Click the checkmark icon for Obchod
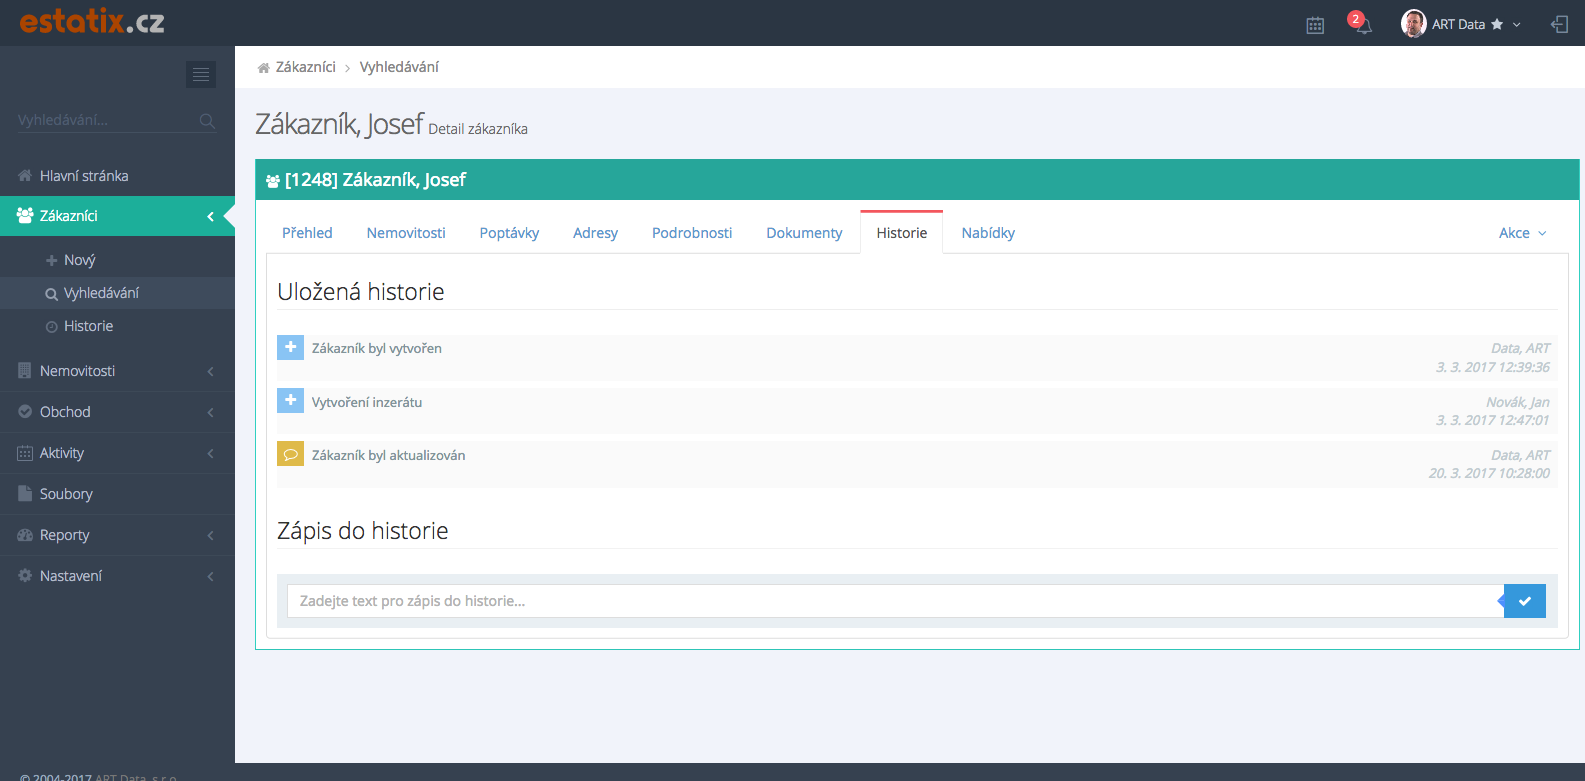The height and width of the screenshot is (781, 1585). [25, 412]
